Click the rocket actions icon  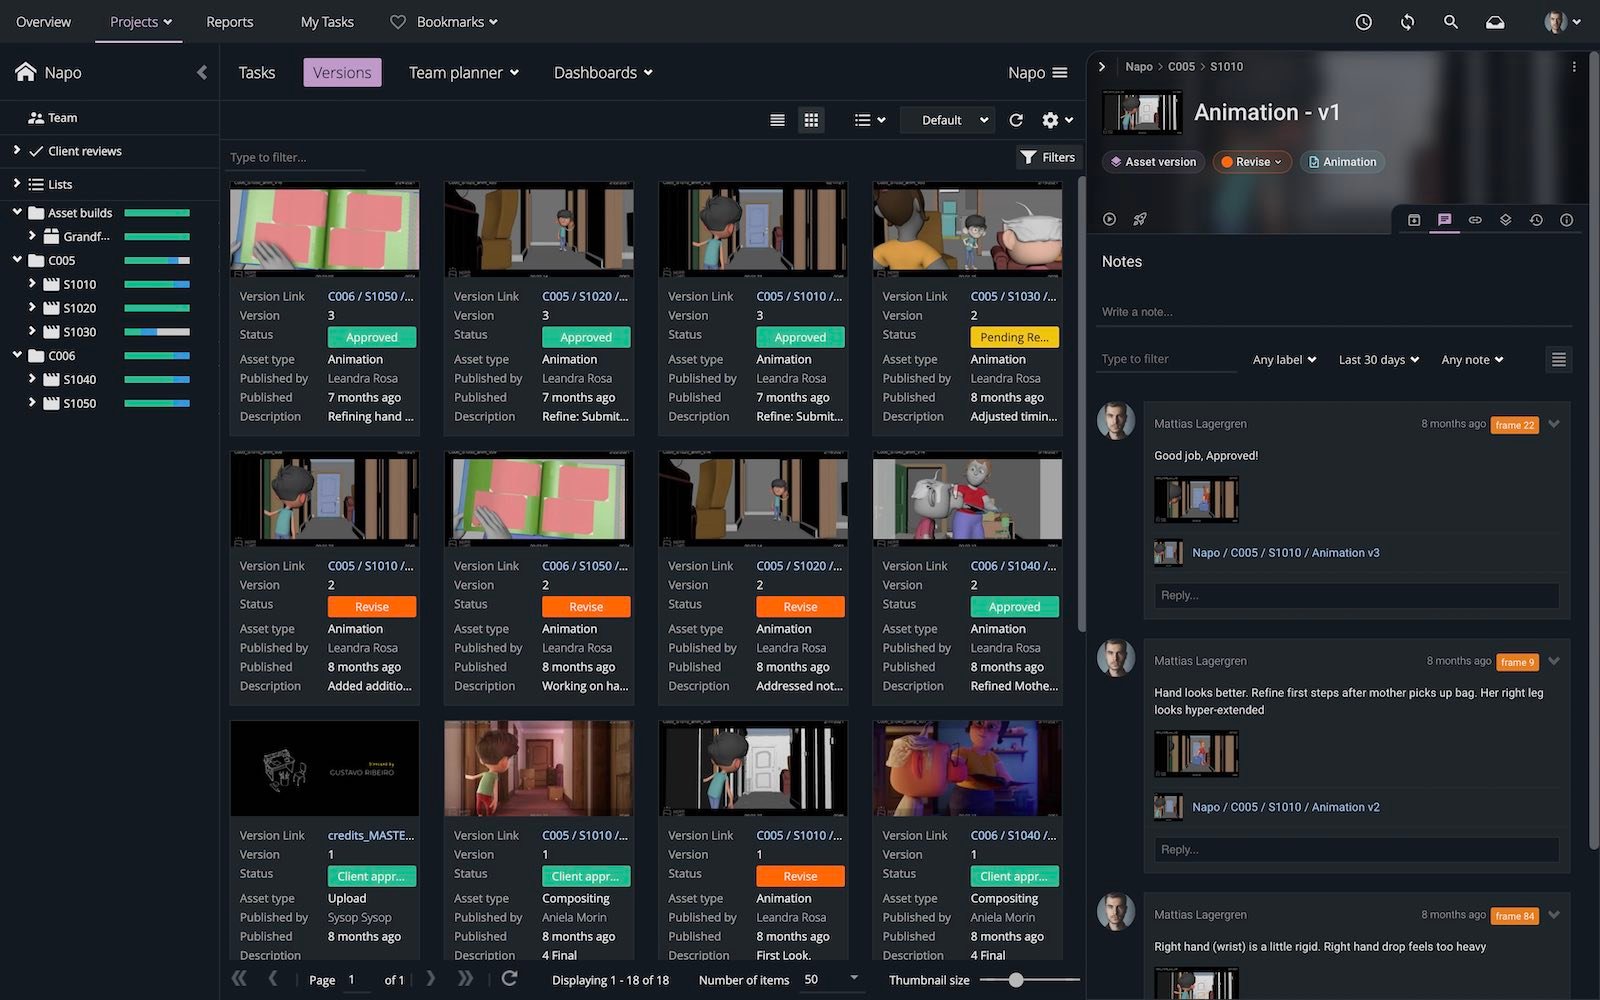(1139, 219)
